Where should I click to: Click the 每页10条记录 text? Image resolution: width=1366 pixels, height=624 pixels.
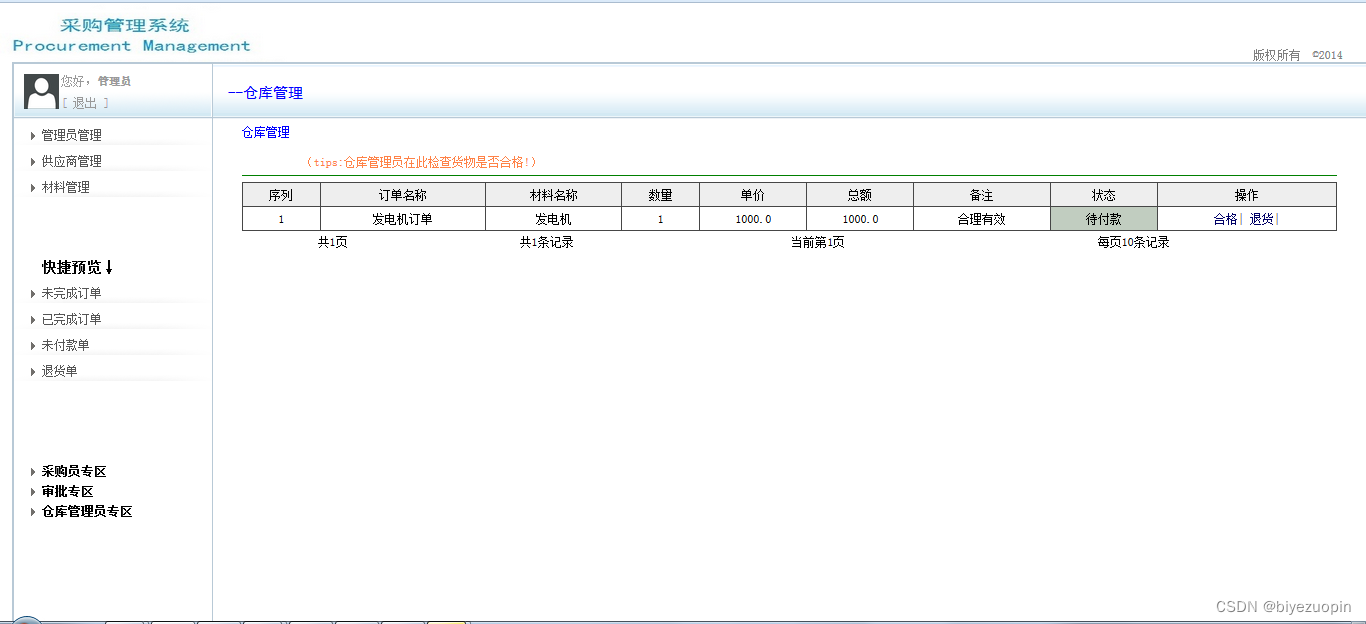1133,242
